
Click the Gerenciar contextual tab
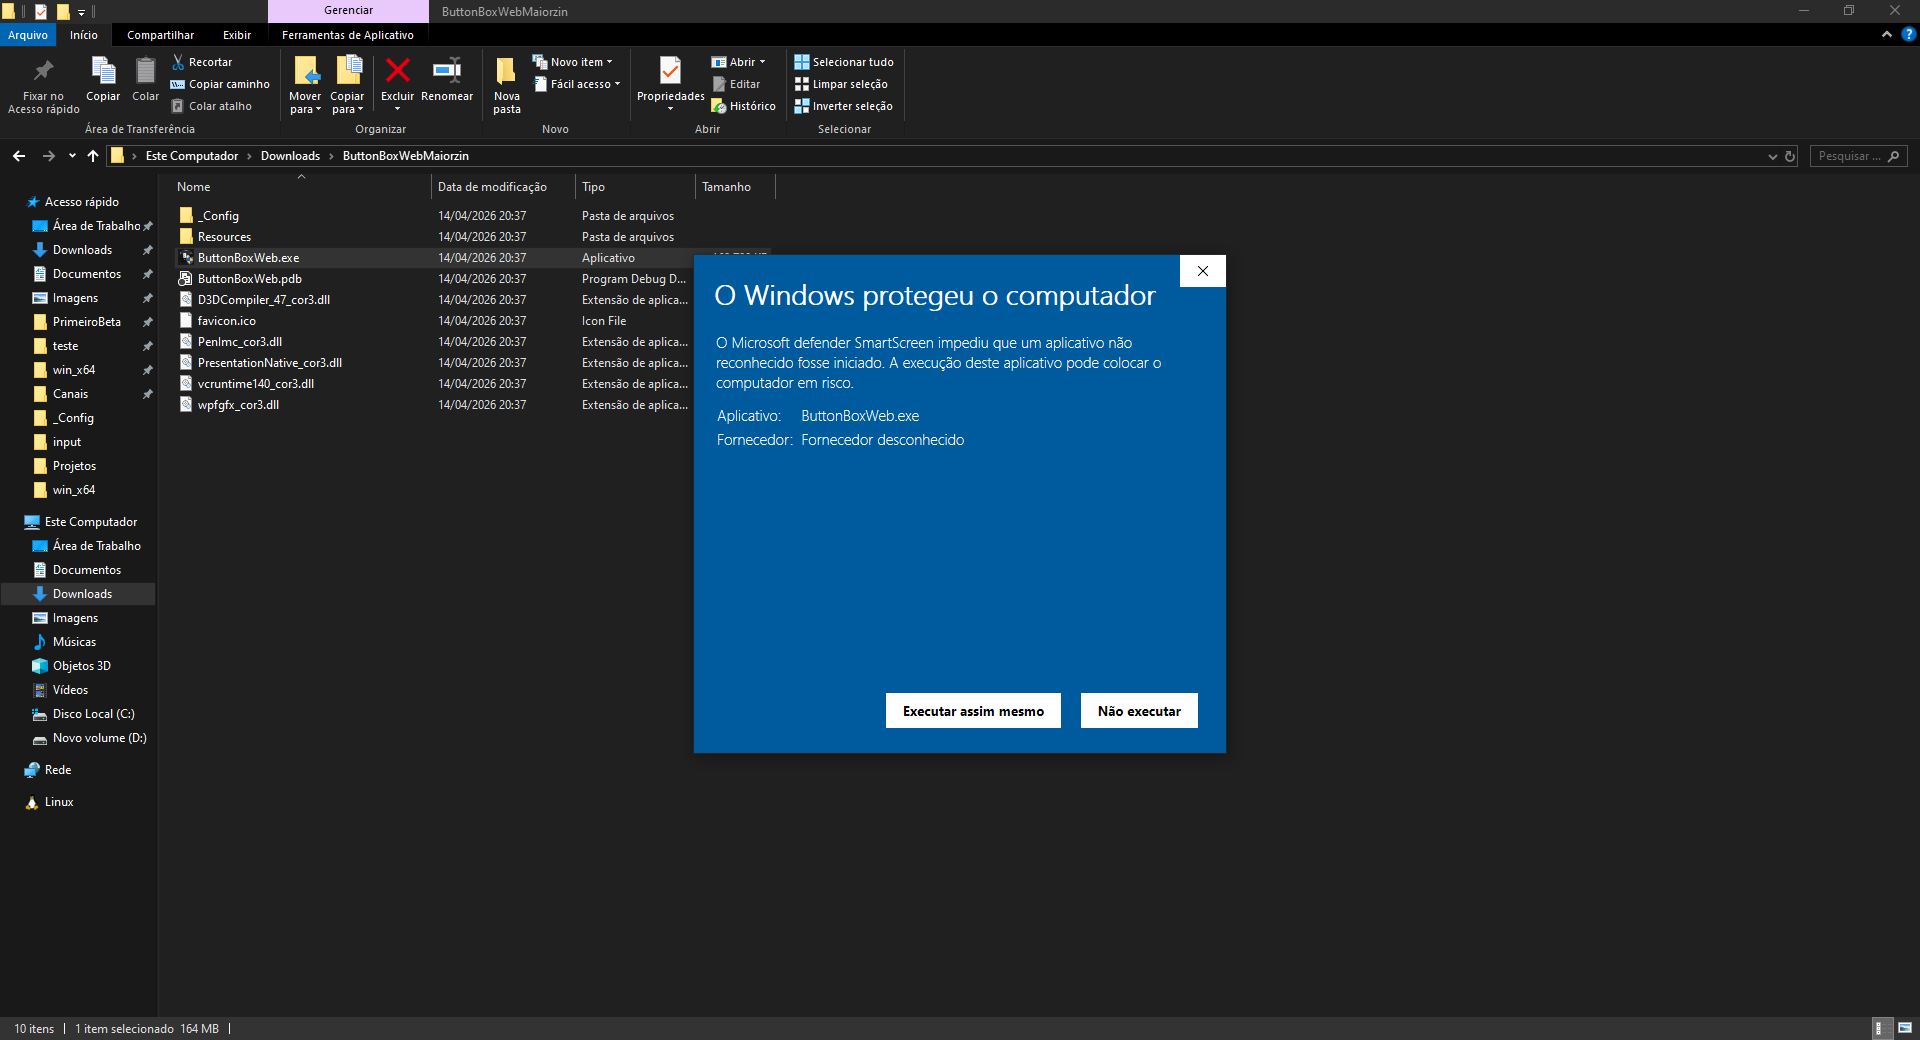pyautogui.click(x=348, y=11)
